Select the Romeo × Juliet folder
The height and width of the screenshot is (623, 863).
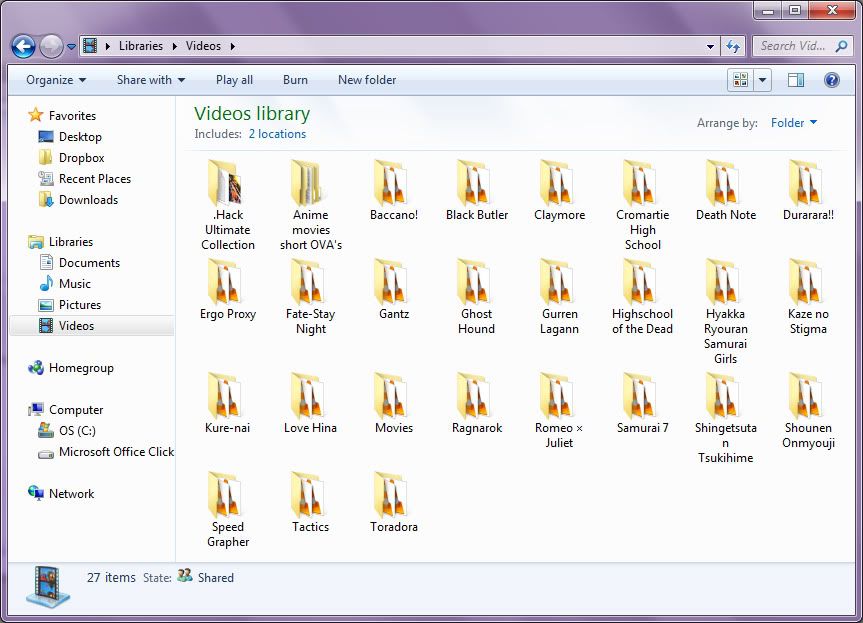[559, 411]
